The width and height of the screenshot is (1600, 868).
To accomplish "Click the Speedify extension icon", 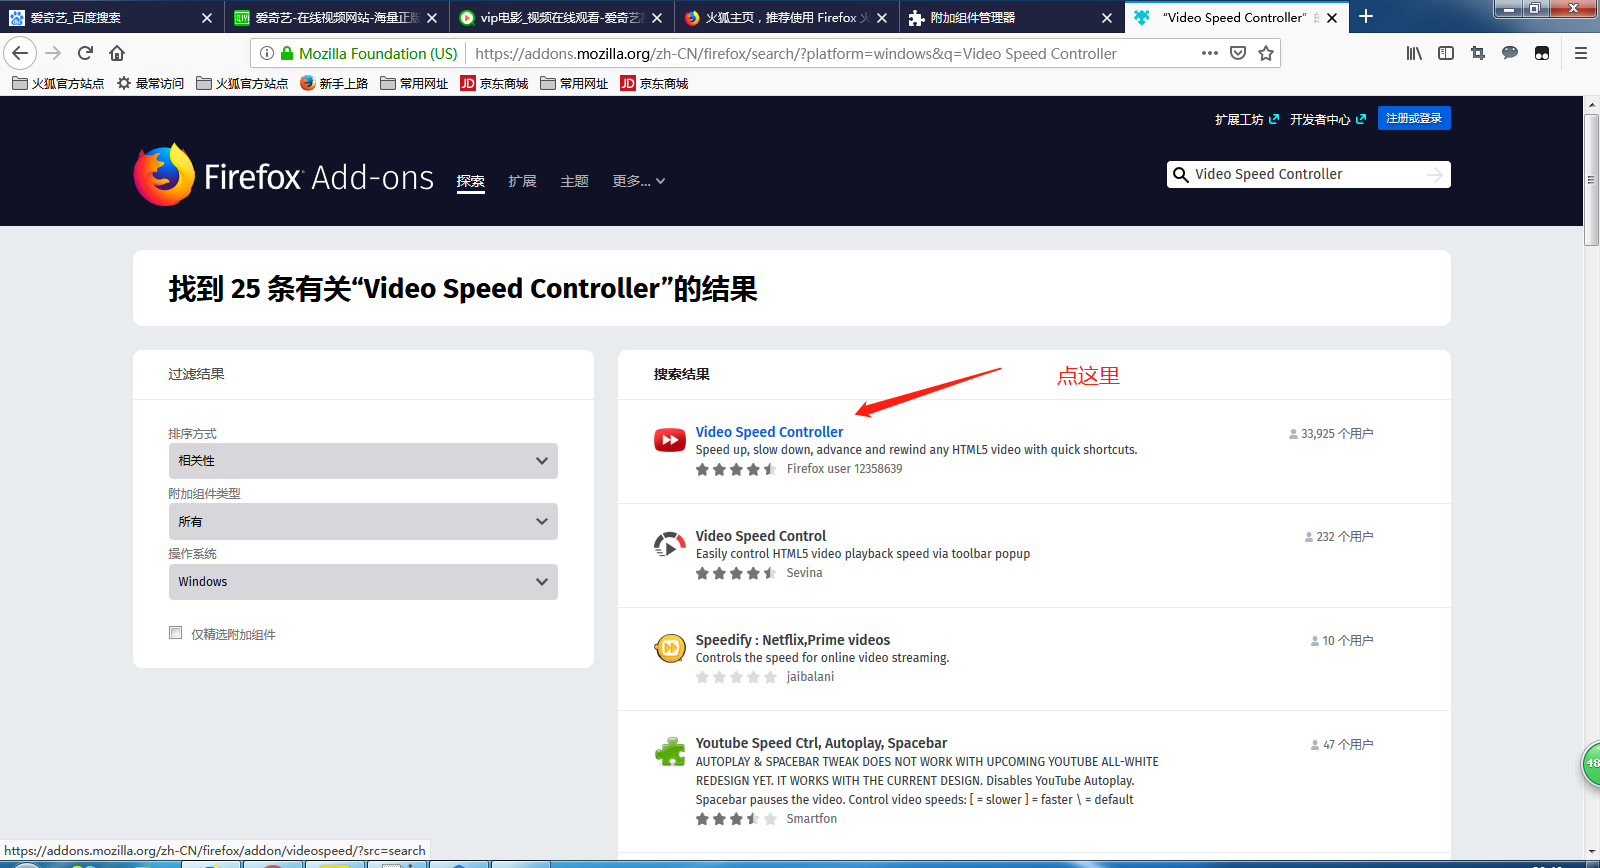I will [x=669, y=648].
